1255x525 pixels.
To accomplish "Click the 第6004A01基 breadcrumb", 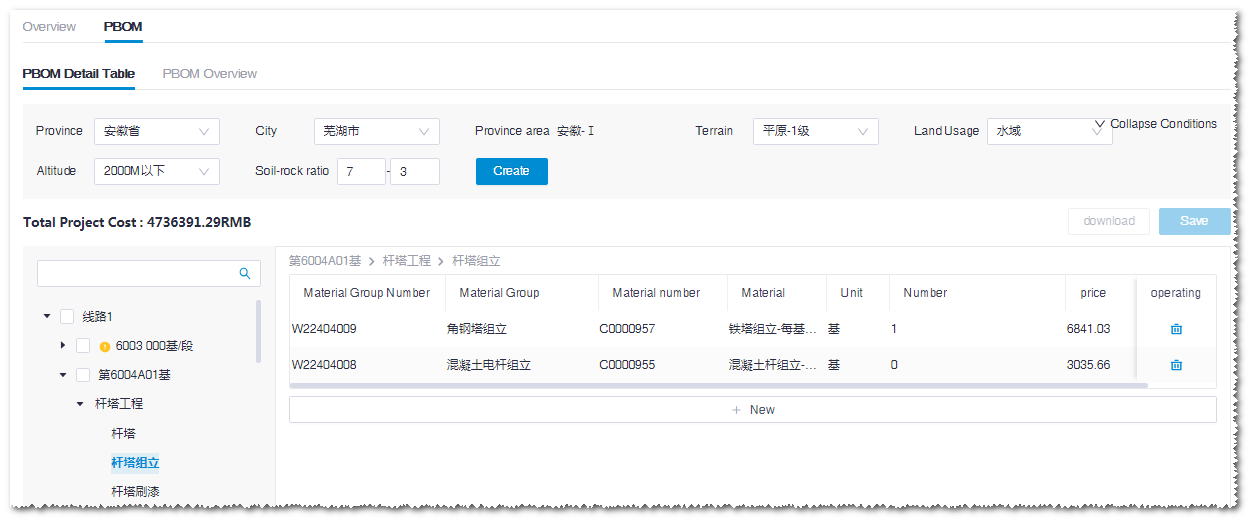I will point(325,261).
